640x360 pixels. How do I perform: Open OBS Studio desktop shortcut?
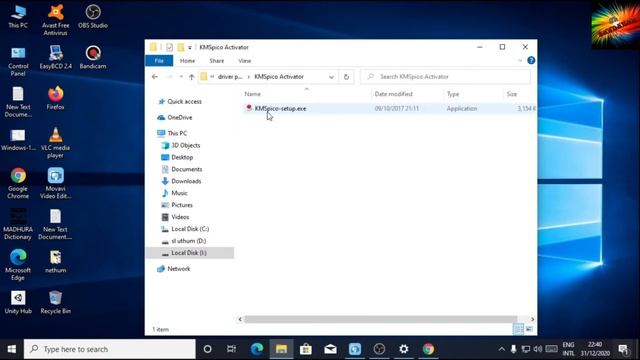coord(93,17)
